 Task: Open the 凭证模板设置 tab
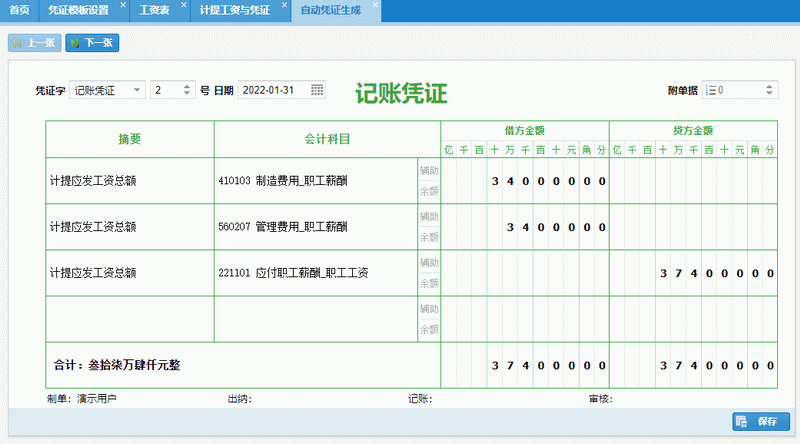(78, 10)
